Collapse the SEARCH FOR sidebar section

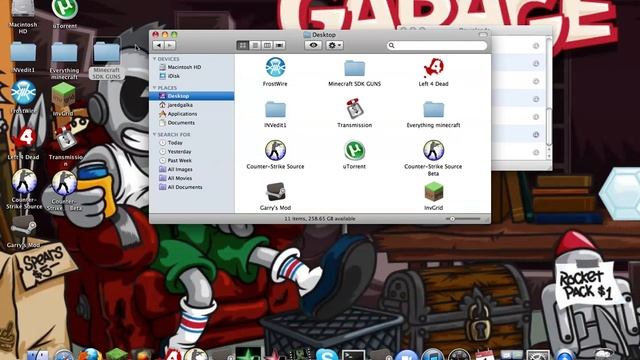coord(155,134)
